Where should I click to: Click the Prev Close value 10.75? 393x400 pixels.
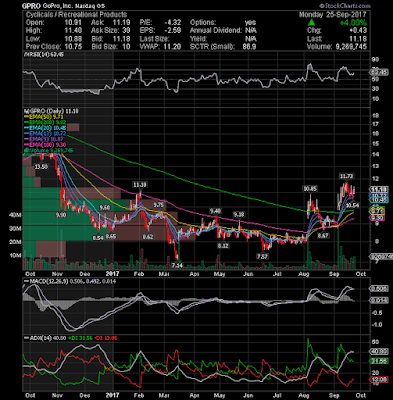coord(73,47)
